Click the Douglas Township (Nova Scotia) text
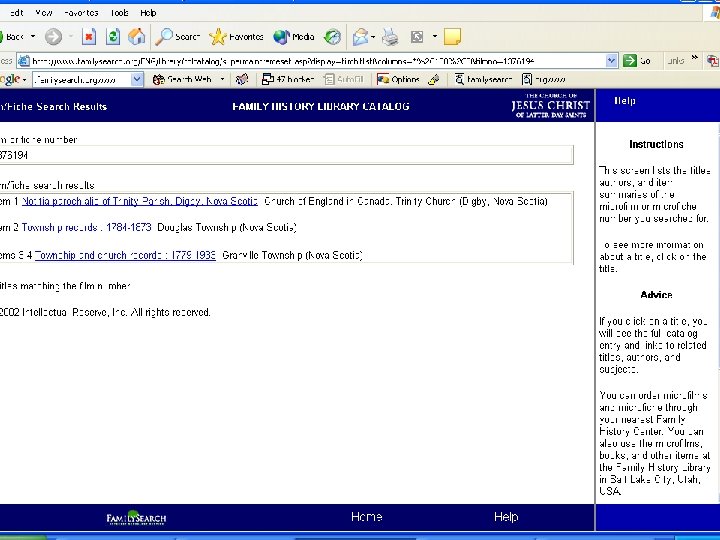The width and height of the screenshot is (720, 540). coord(227,227)
